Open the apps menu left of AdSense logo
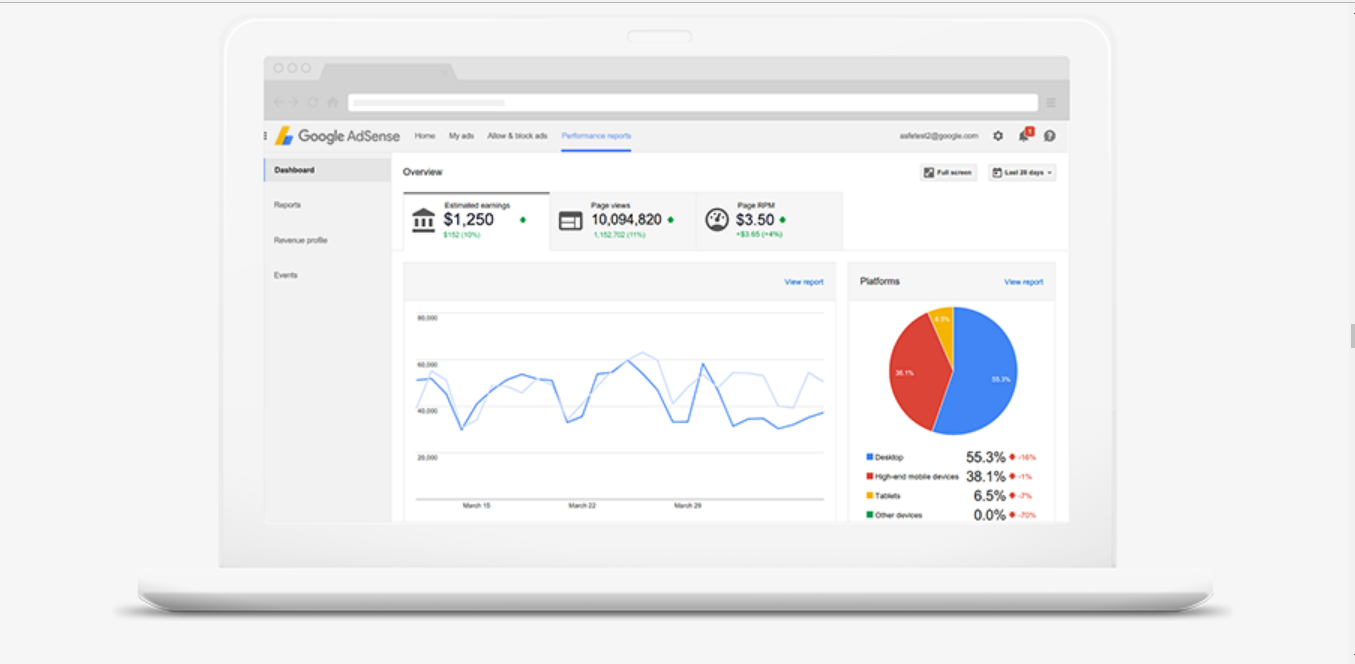This screenshot has width=1355, height=664. [x=264, y=135]
